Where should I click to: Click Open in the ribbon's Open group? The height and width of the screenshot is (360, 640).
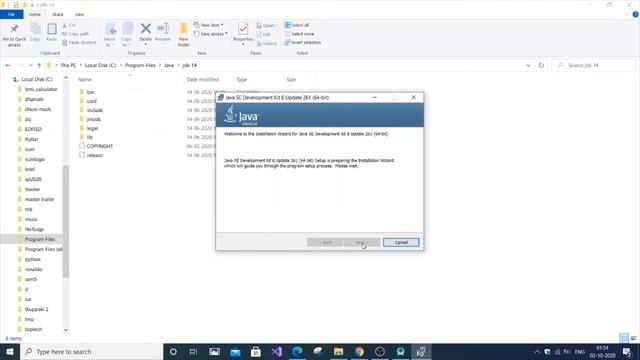tap(266, 25)
